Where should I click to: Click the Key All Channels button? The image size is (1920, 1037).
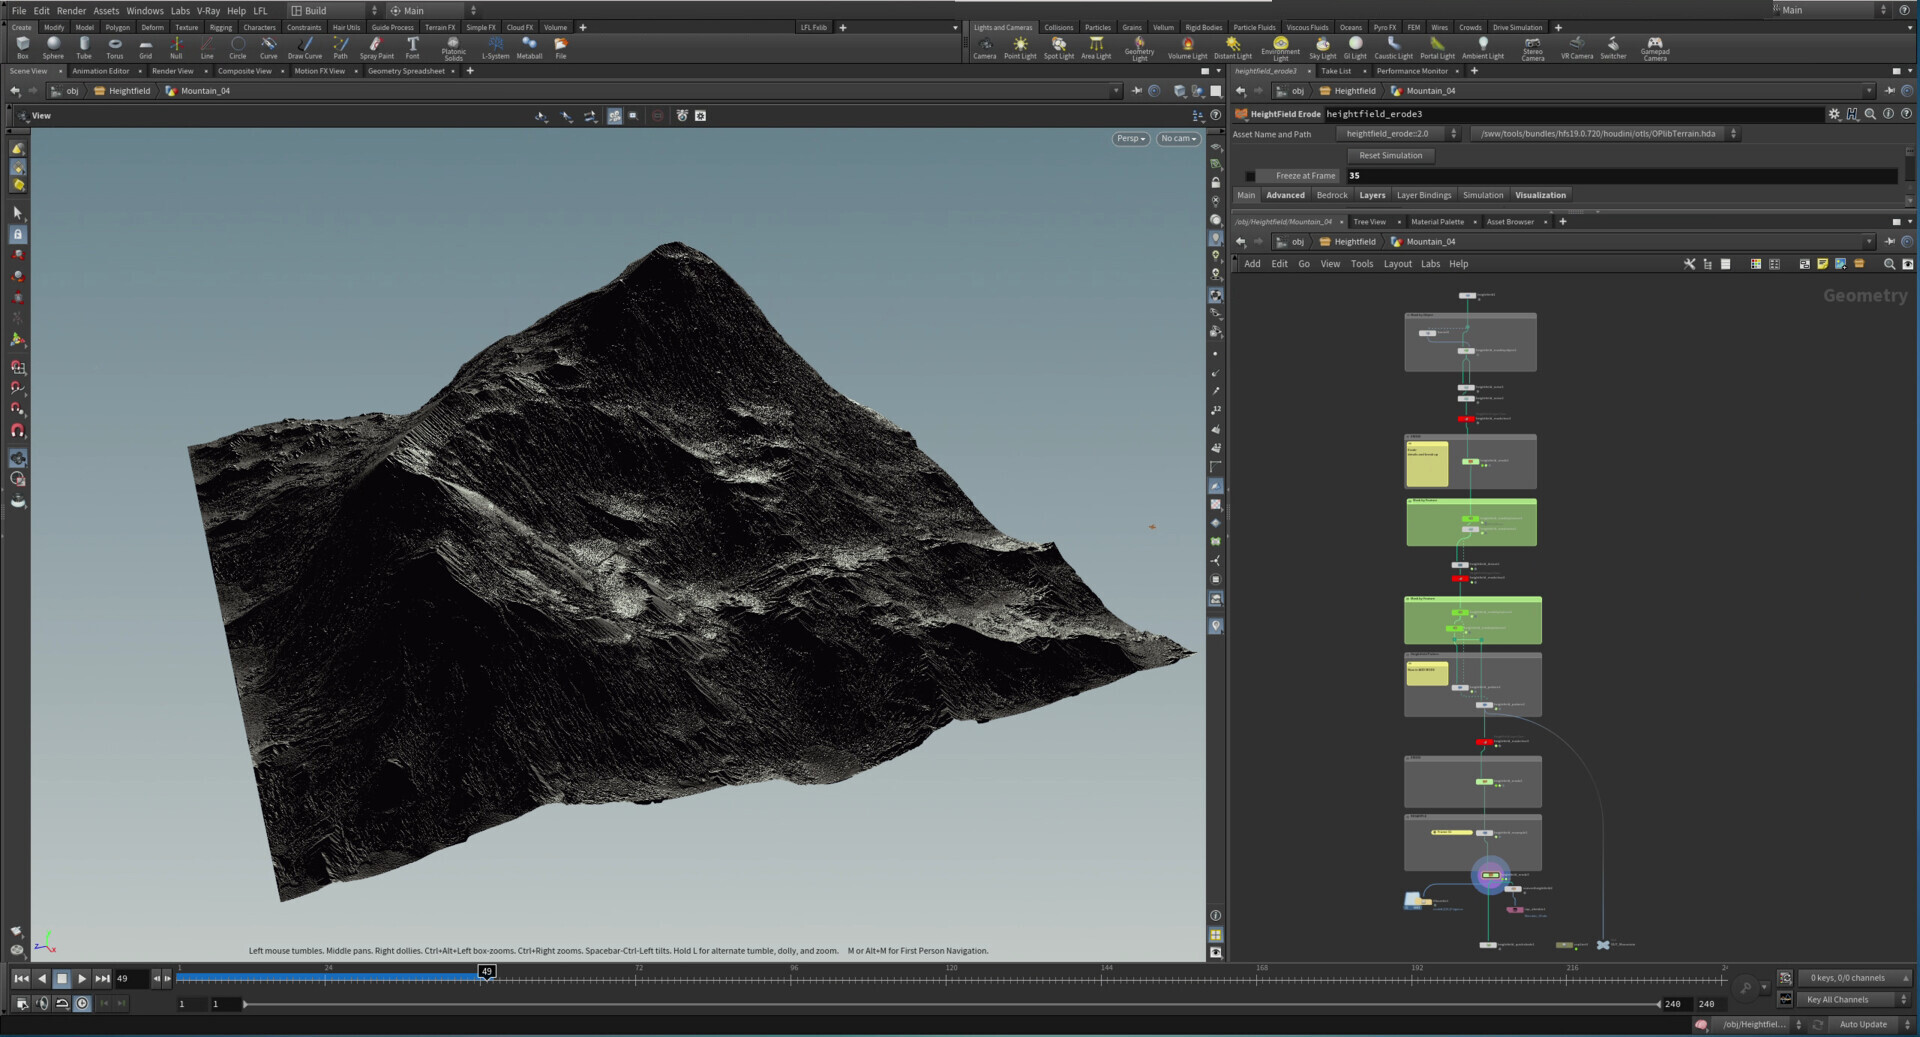click(1845, 999)
